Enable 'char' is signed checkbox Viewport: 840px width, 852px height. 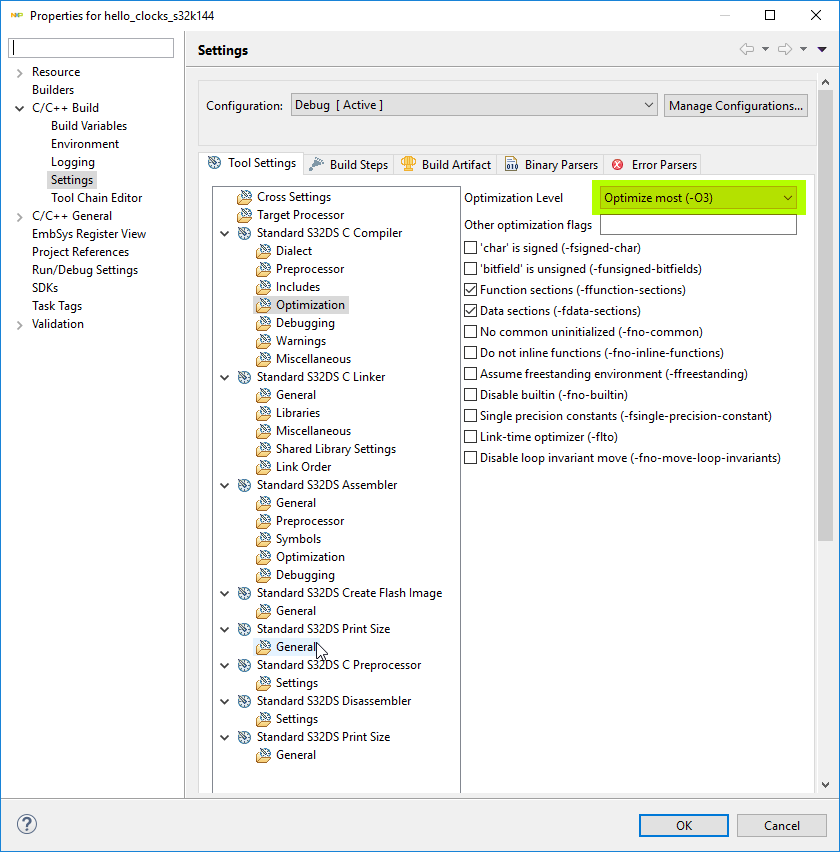pos(471,248)
